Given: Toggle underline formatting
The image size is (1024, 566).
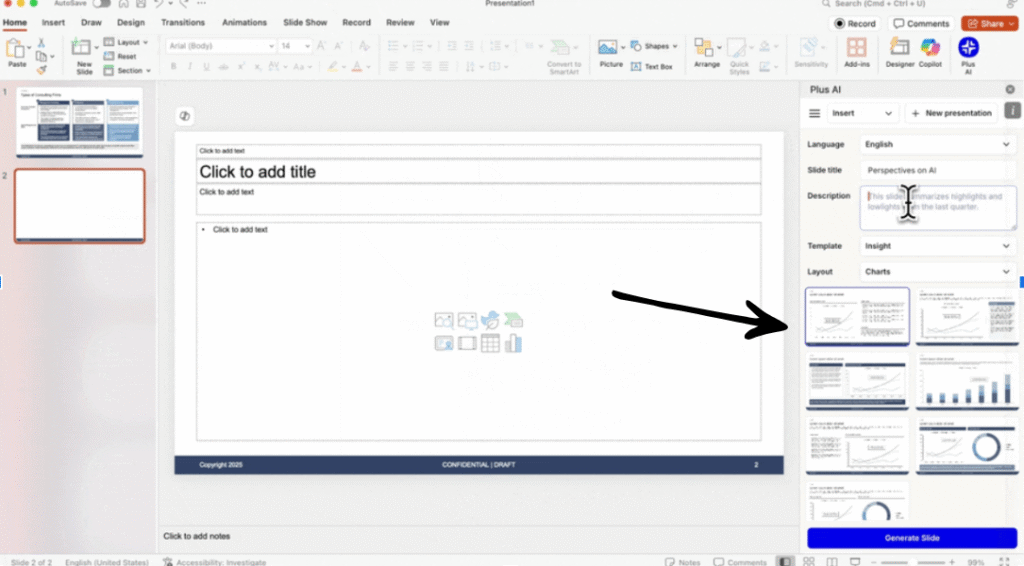Looking at the screenshot, I should coord(206,67).
